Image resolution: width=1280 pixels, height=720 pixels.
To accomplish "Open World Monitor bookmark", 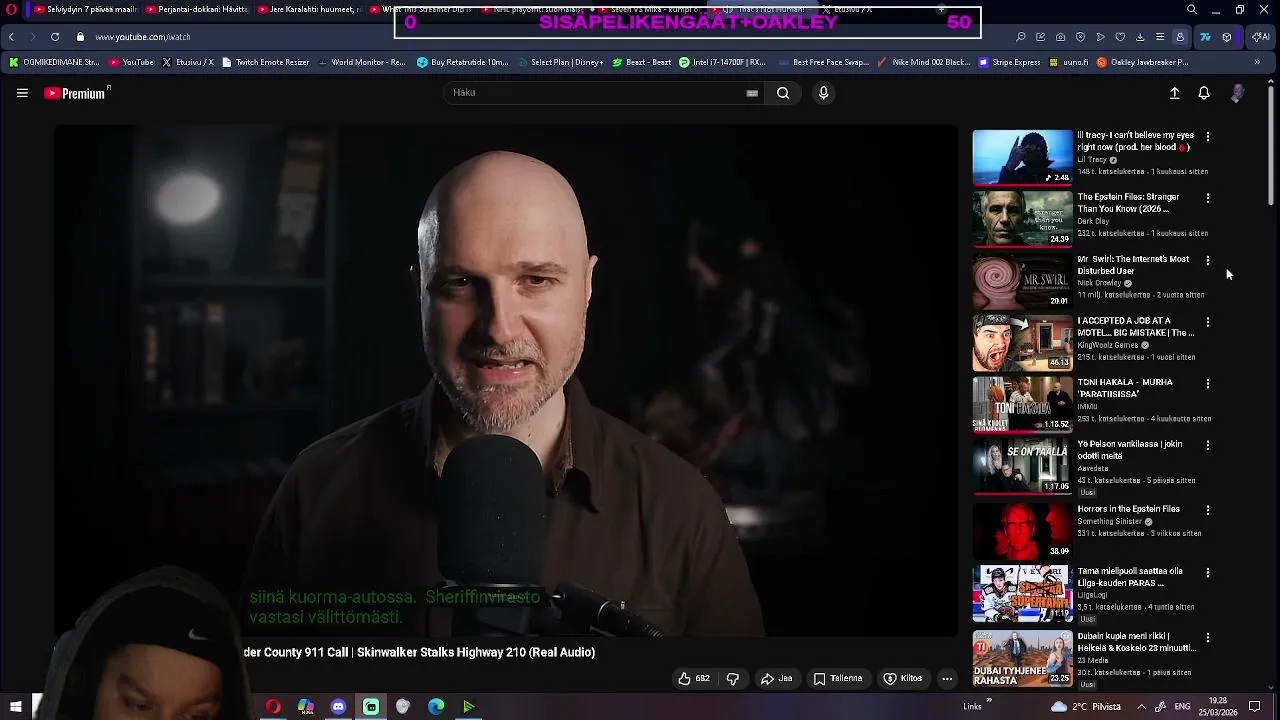I will (361, 62).
